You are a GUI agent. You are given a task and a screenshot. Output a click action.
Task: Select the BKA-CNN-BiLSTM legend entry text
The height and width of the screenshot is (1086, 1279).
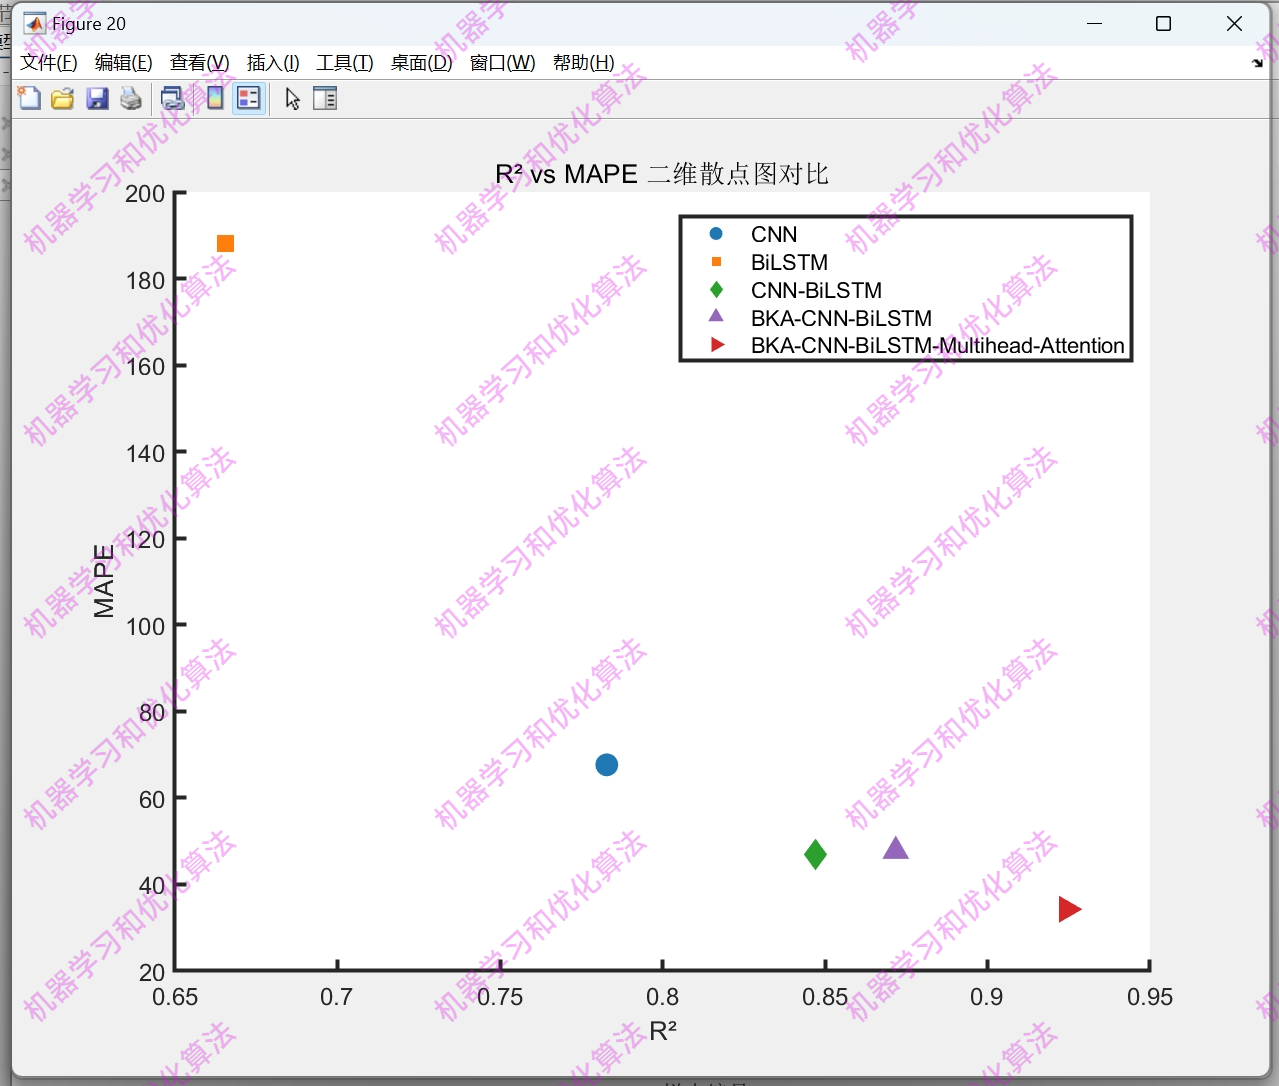841,318
